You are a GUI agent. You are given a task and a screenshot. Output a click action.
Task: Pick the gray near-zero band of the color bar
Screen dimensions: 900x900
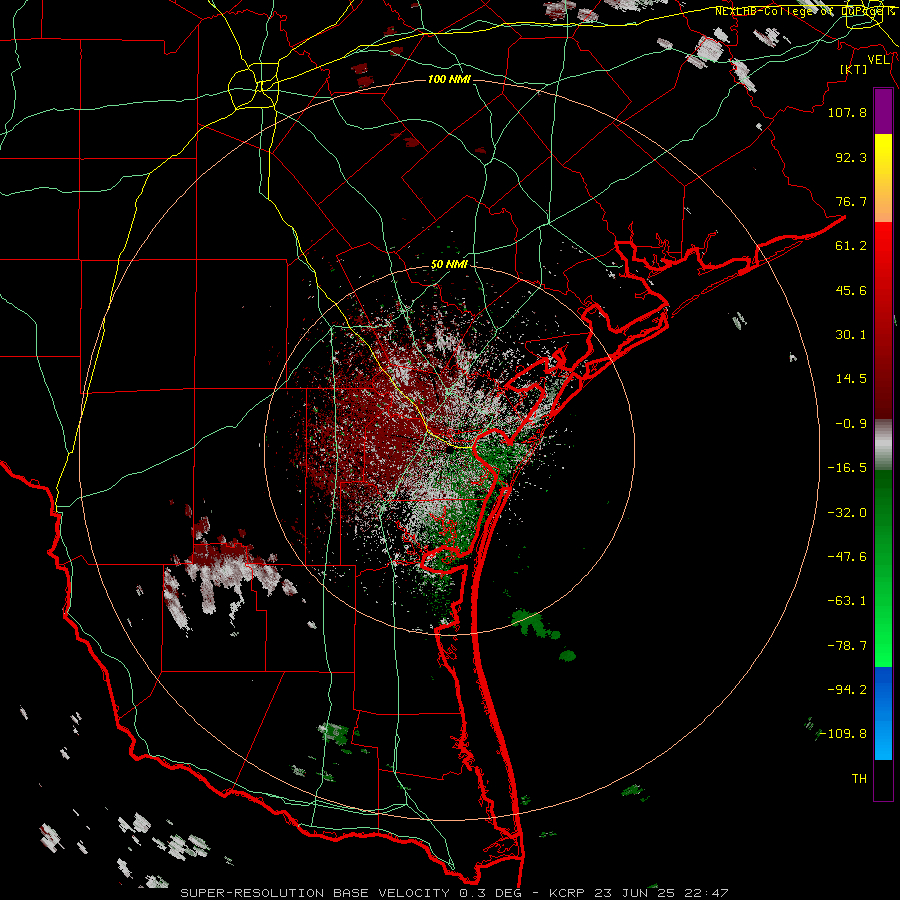[x=883, y=445]
